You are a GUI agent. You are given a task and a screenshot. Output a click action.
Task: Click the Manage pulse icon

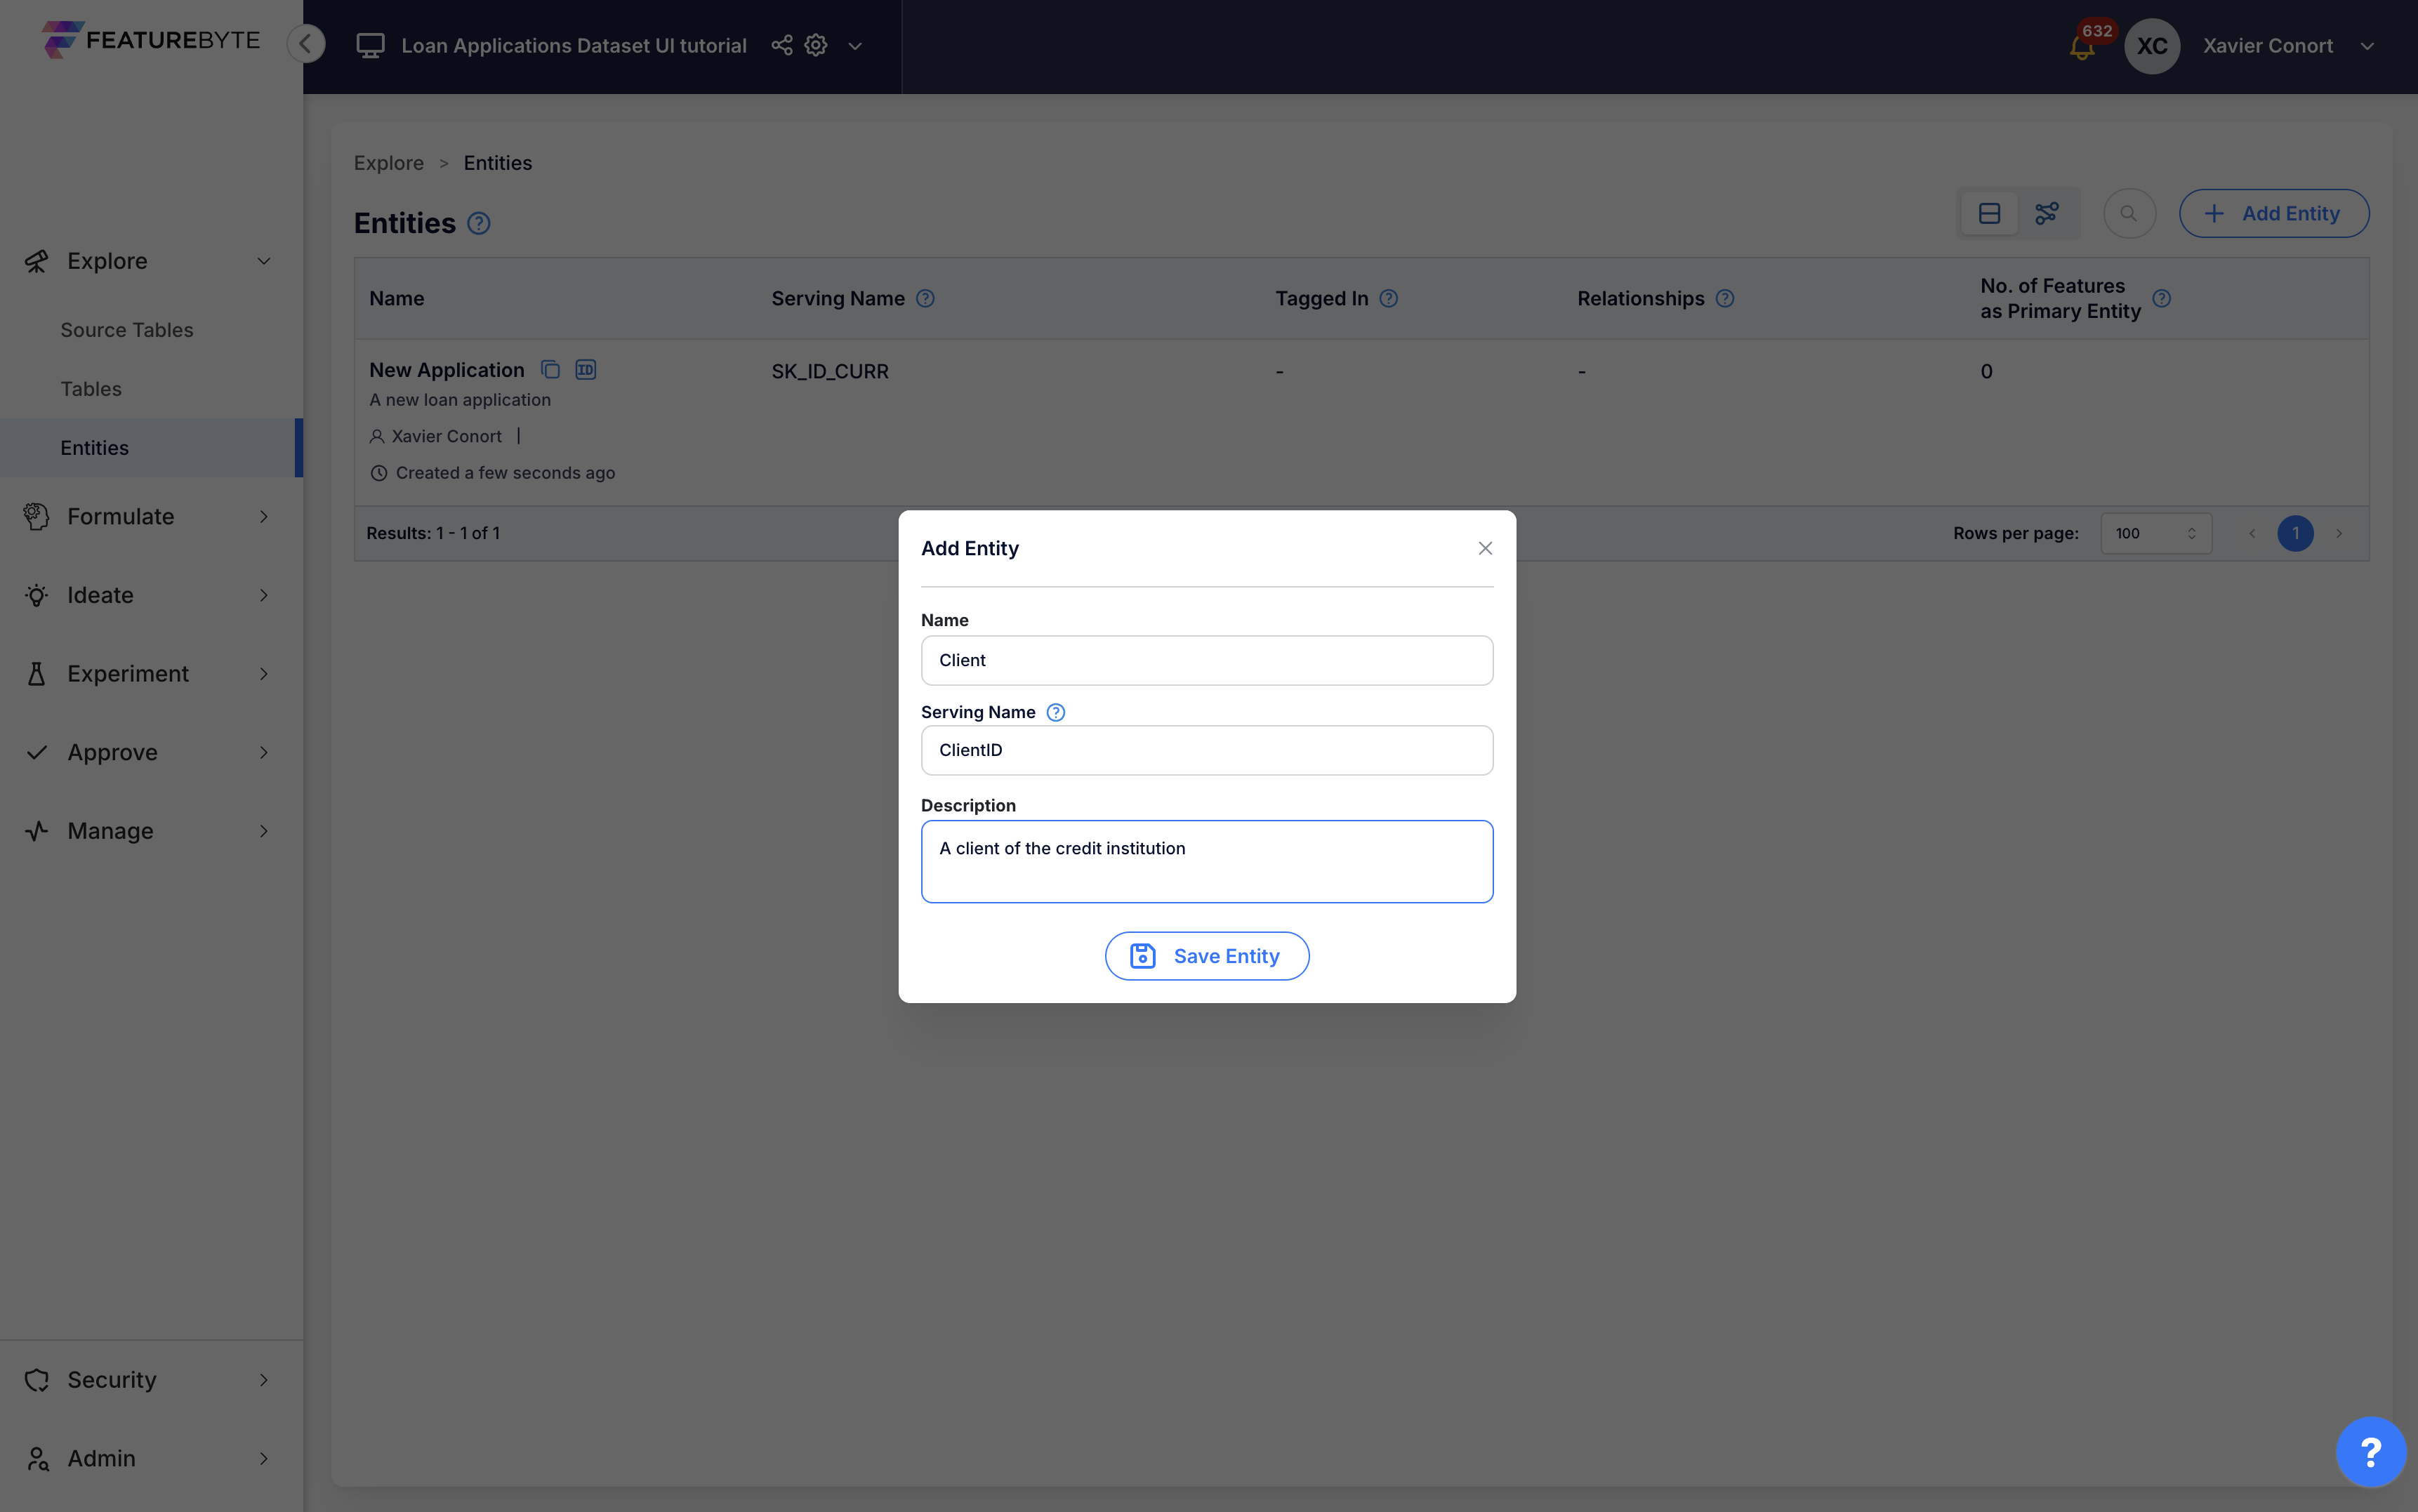pos(37,831)
